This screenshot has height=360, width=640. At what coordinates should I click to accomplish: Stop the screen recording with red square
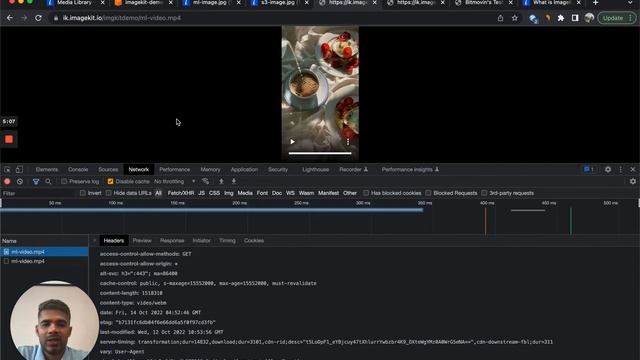pyautogui.click(x=9, y=140)
